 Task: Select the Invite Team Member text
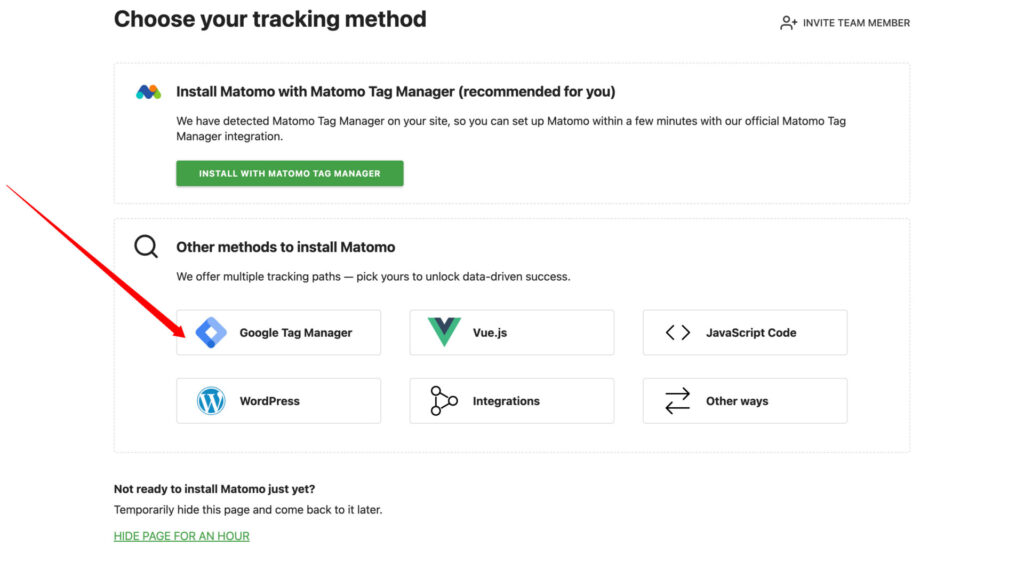pos(856,23)
